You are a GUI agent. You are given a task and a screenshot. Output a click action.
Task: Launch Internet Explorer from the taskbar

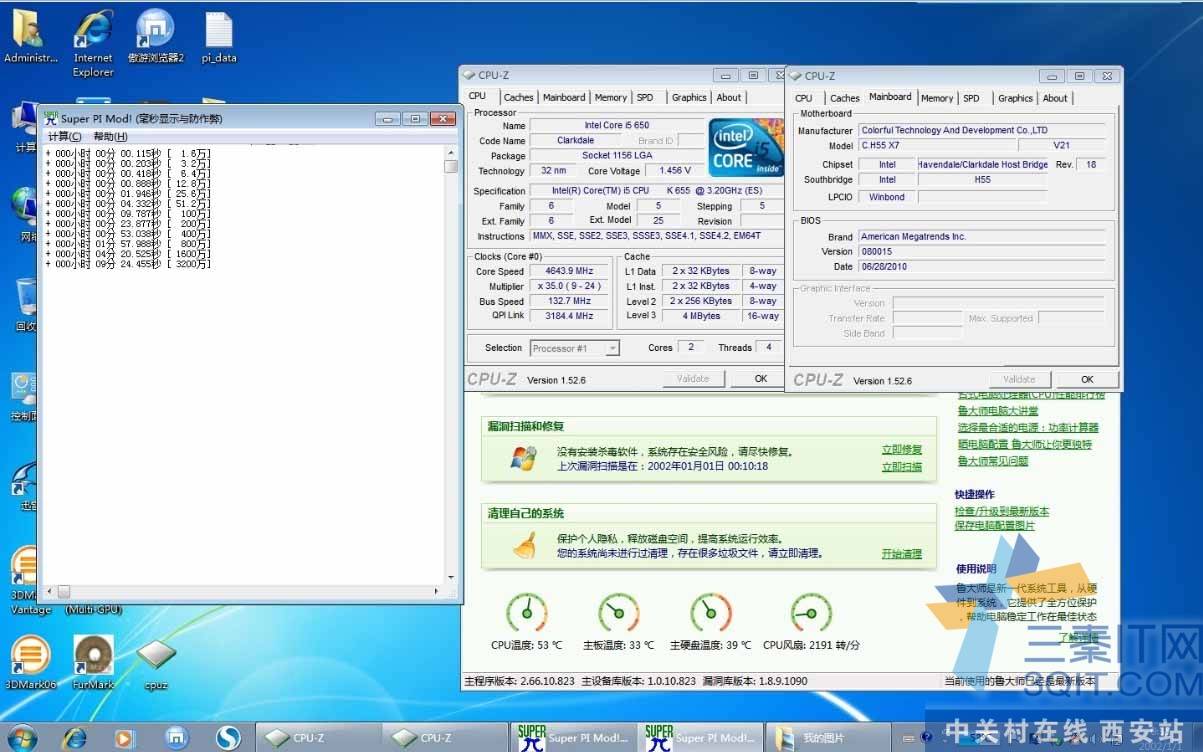(x=74, y=738)
